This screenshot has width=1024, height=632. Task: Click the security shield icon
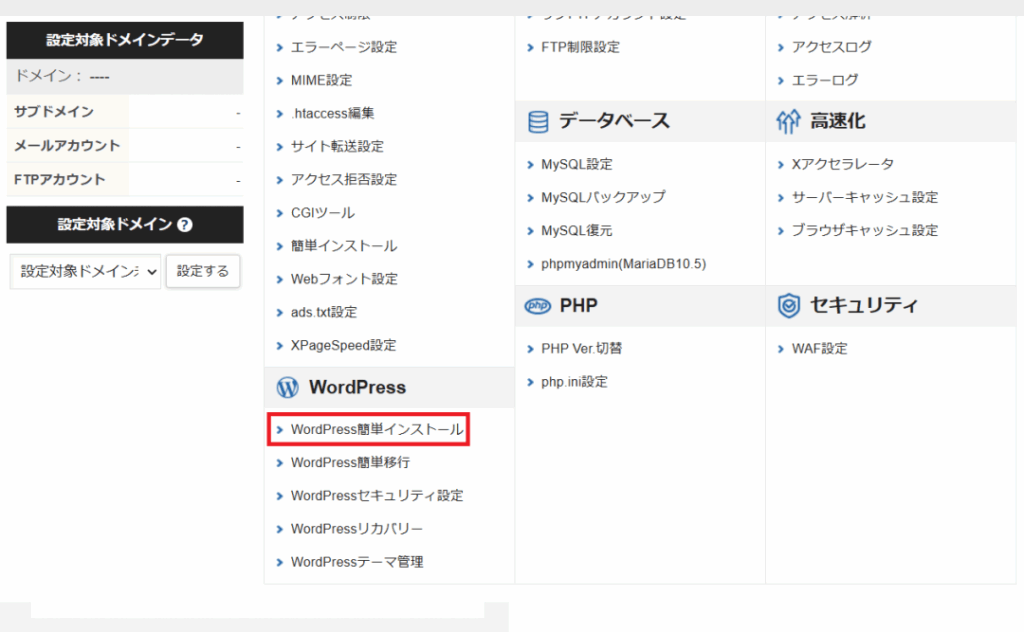pos(789,306)
